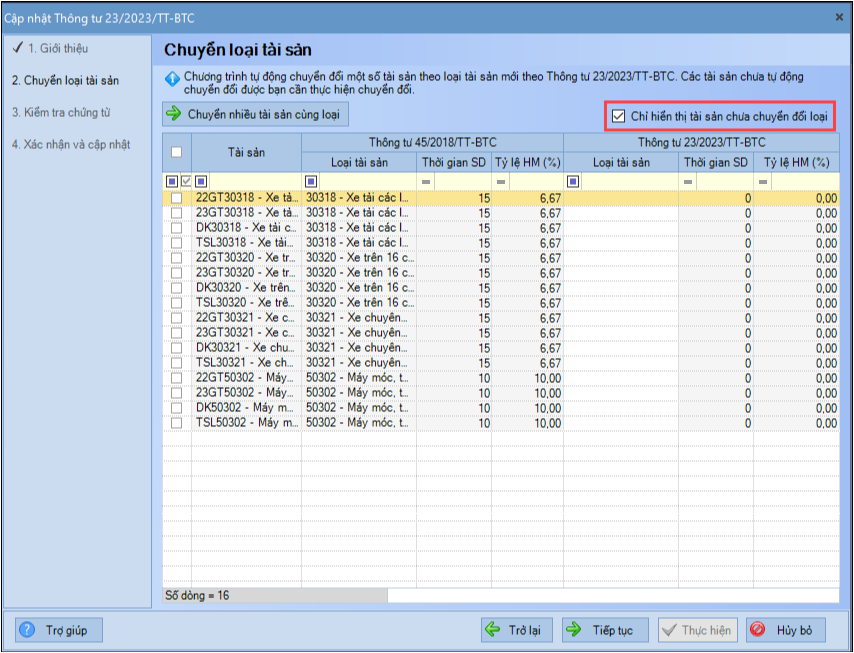Click the Thông tư 45 Thời gian SD filter field

tap(462, 181)
